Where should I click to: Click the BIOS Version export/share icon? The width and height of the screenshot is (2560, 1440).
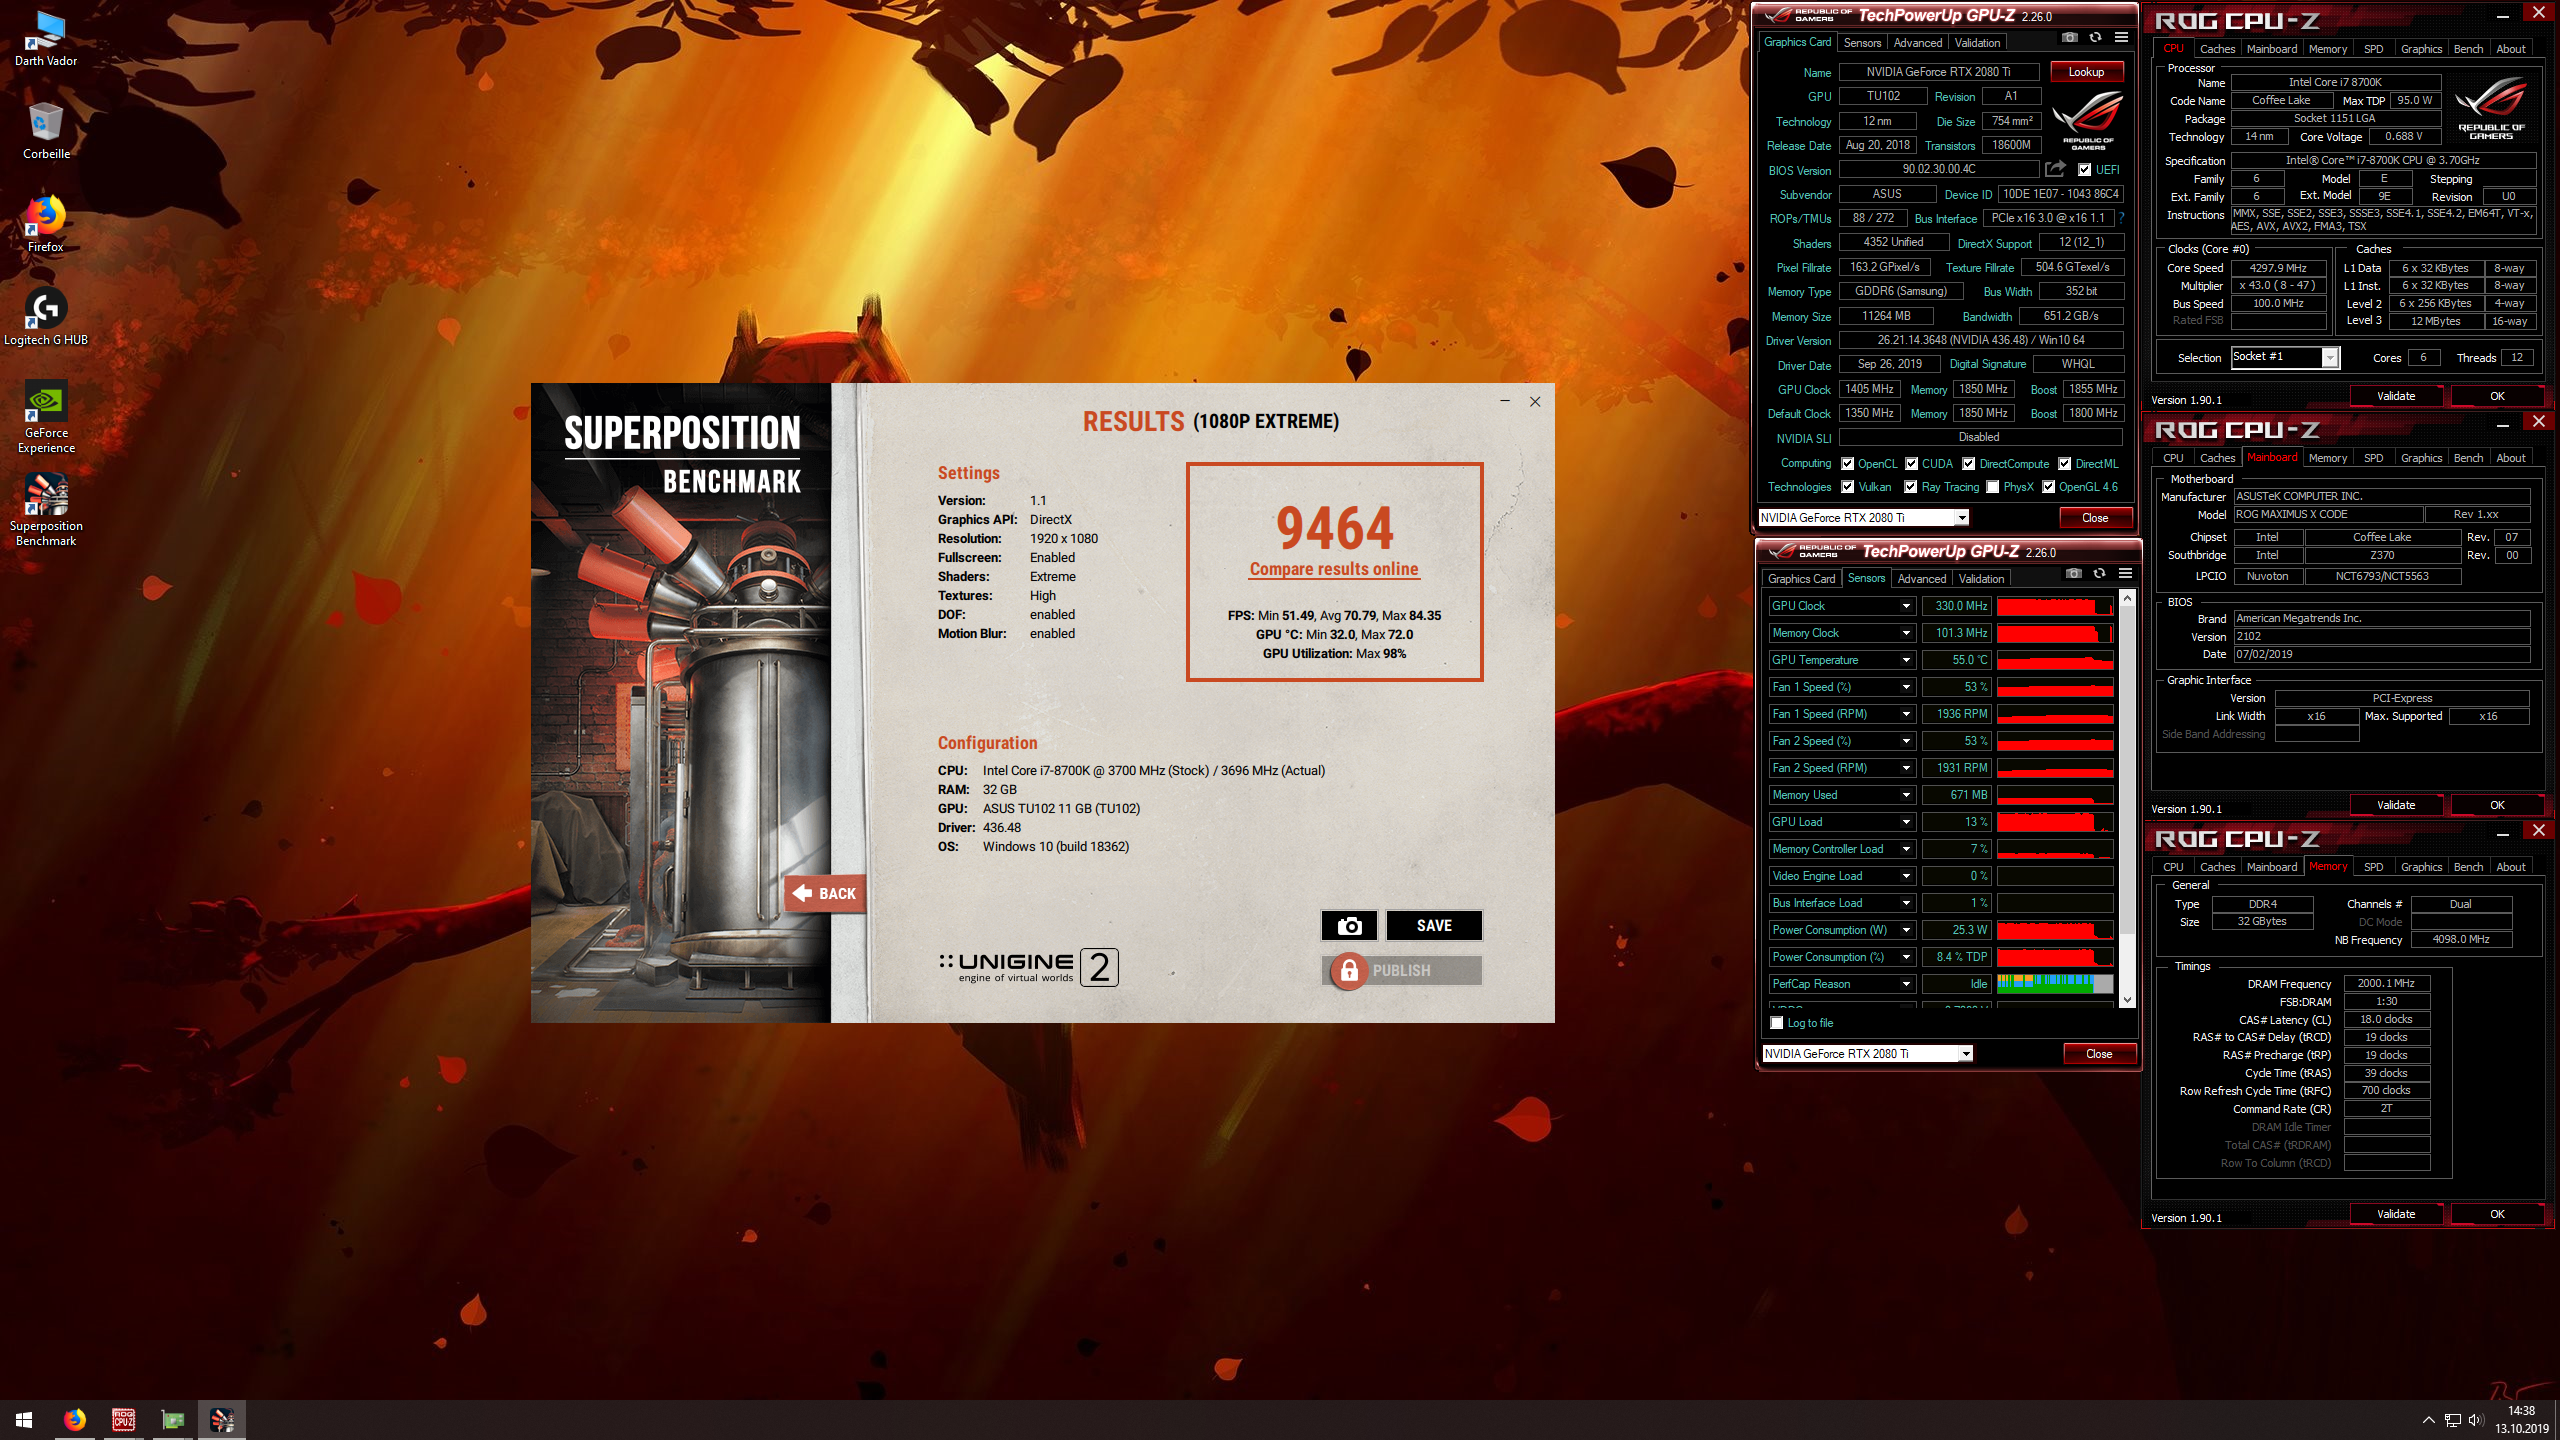pyautogui.click(x=2055, y=169)
